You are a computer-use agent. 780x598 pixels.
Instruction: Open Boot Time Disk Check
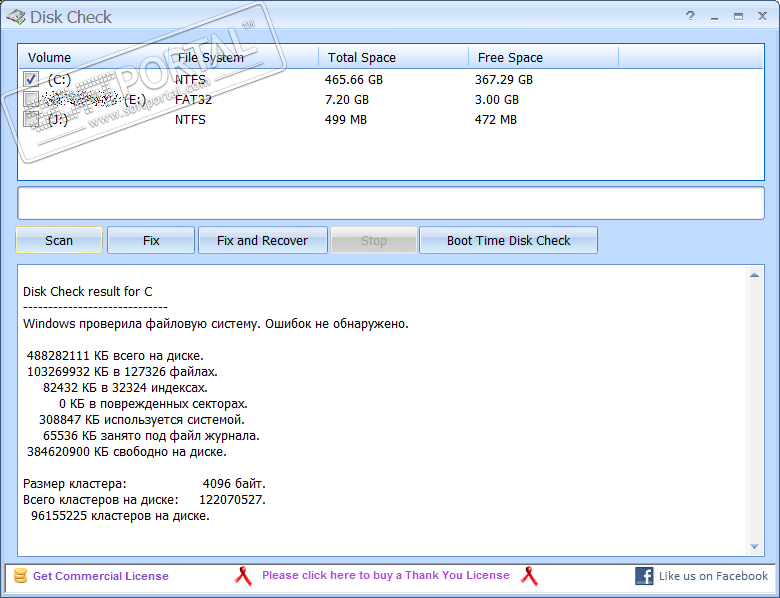[508, 240]
